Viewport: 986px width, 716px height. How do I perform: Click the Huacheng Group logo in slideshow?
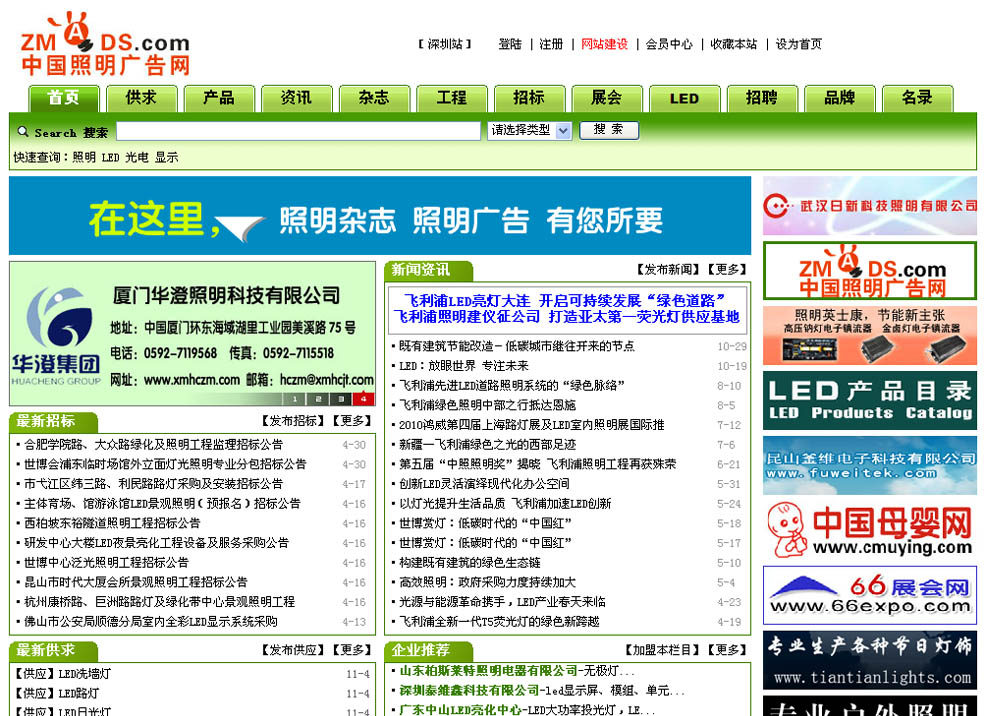tap(56, 335)
